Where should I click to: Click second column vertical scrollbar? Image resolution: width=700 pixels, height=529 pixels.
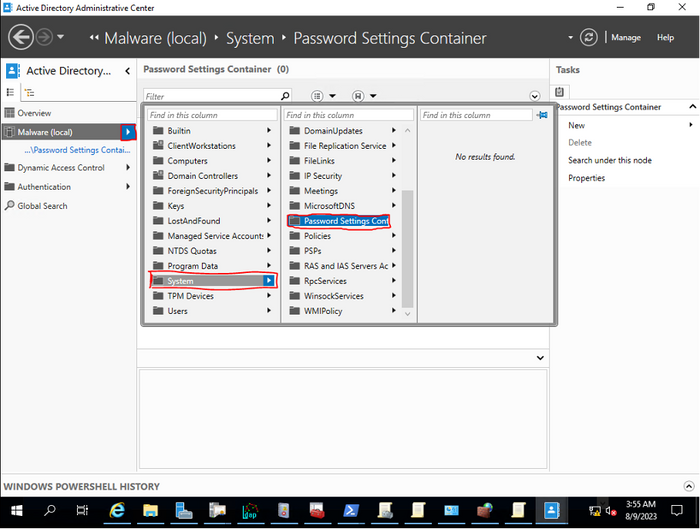(x=407, y=249)
